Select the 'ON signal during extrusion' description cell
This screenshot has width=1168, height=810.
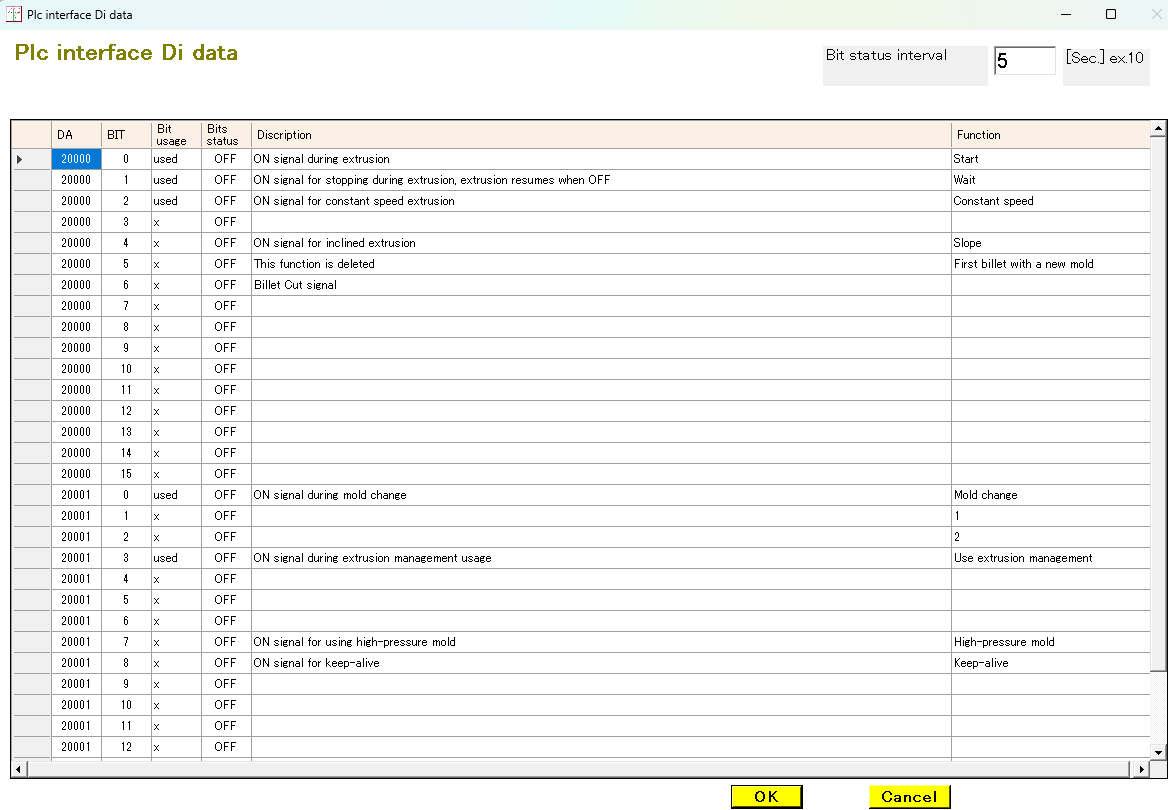[600, 159]
